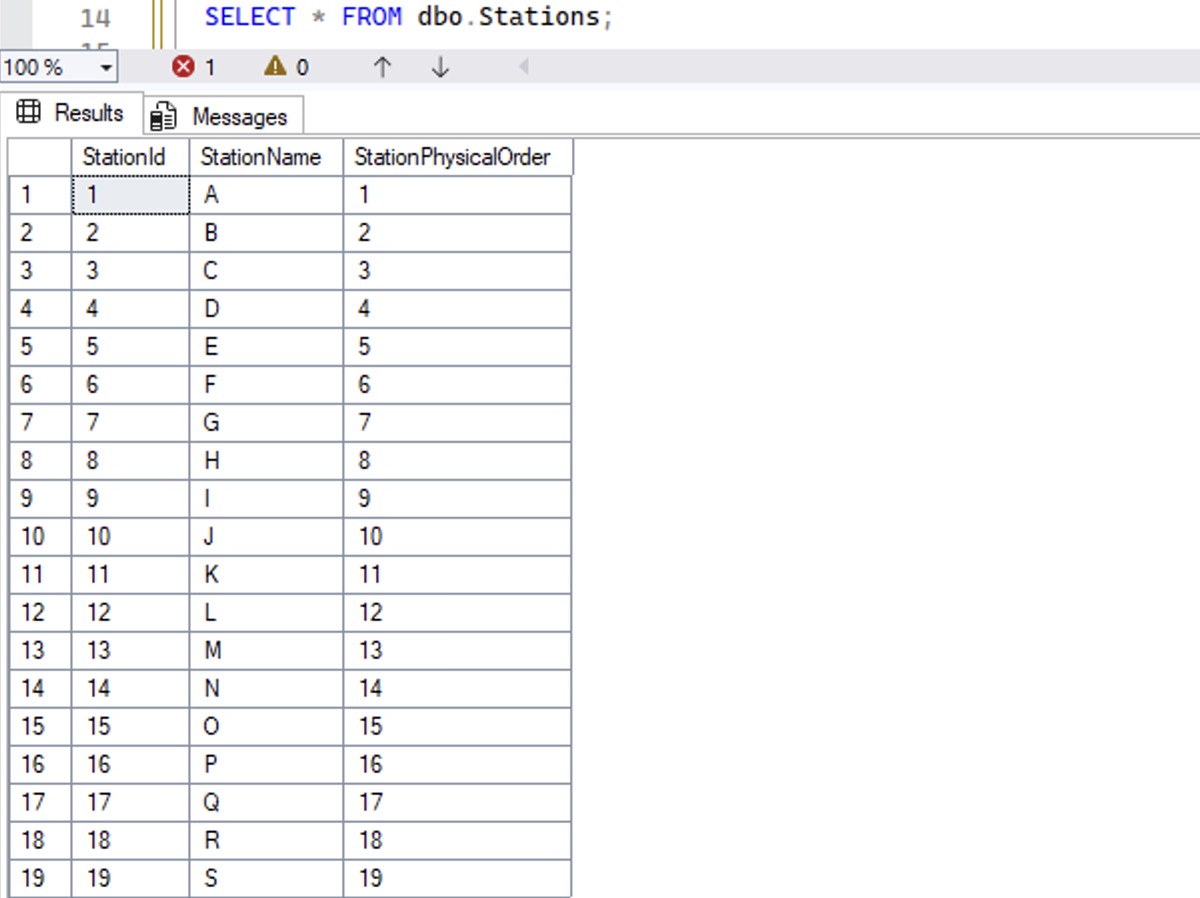Viewport: 1200px width, 898px height.
Task: Switch to the Results tab
Action: [x=88, y=112]
